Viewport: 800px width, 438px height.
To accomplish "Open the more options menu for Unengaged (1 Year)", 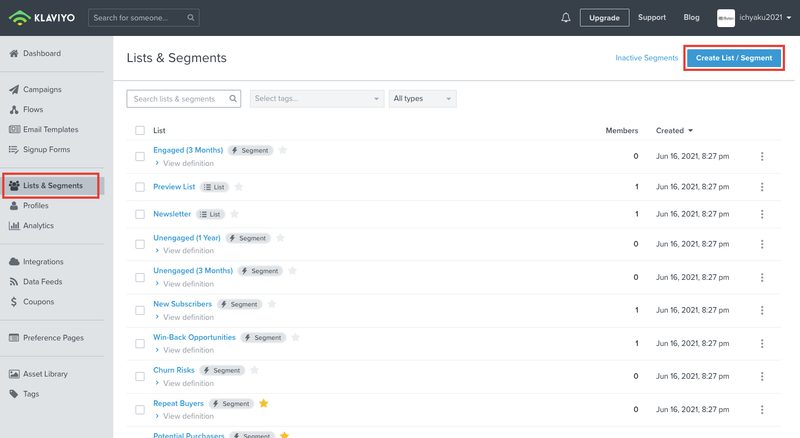I will pyautogui.click(x=762, y=244).
